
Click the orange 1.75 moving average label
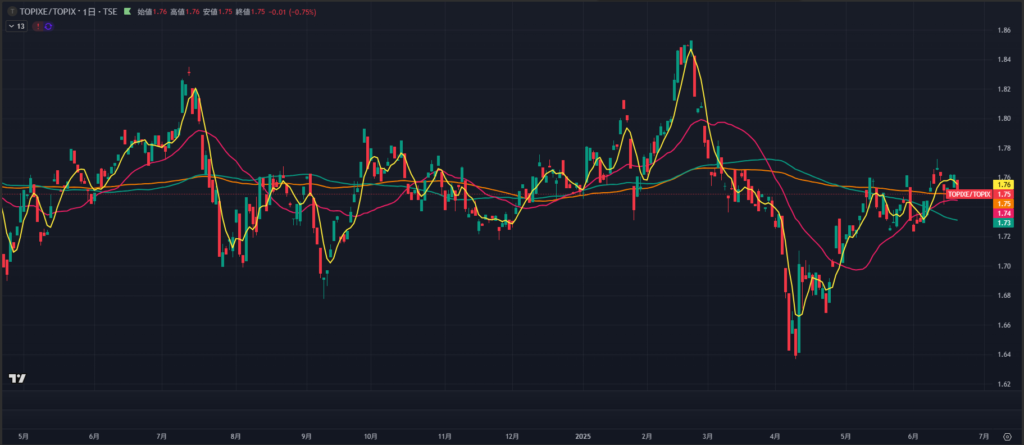point(1002,204)
